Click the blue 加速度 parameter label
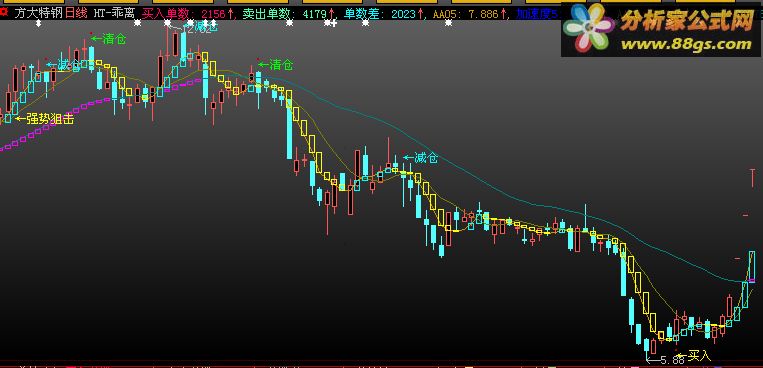This screenshot has height=368, width=763. click(534, 14)
